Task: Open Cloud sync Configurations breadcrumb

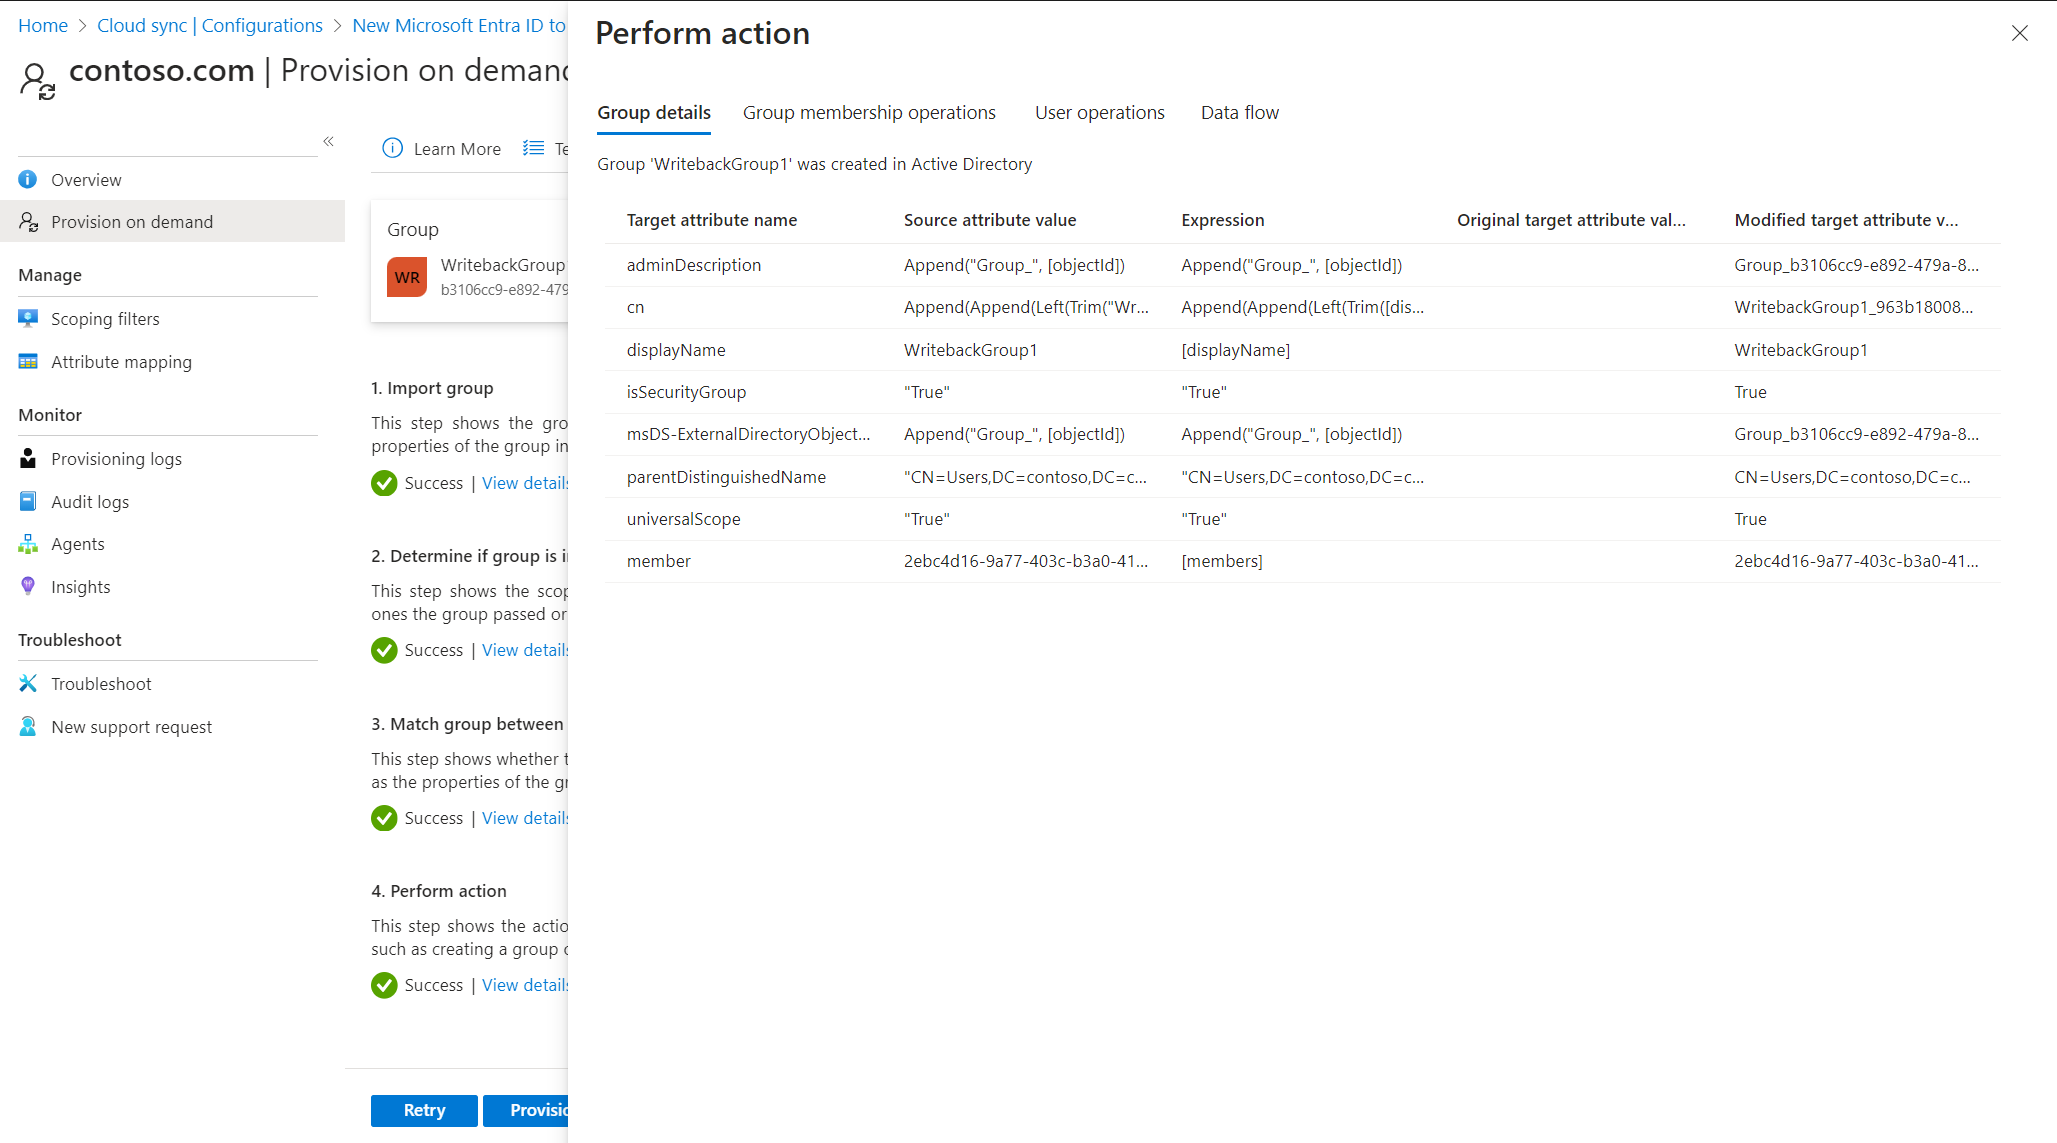Action: pyautogui.click(x=209, y=26)
